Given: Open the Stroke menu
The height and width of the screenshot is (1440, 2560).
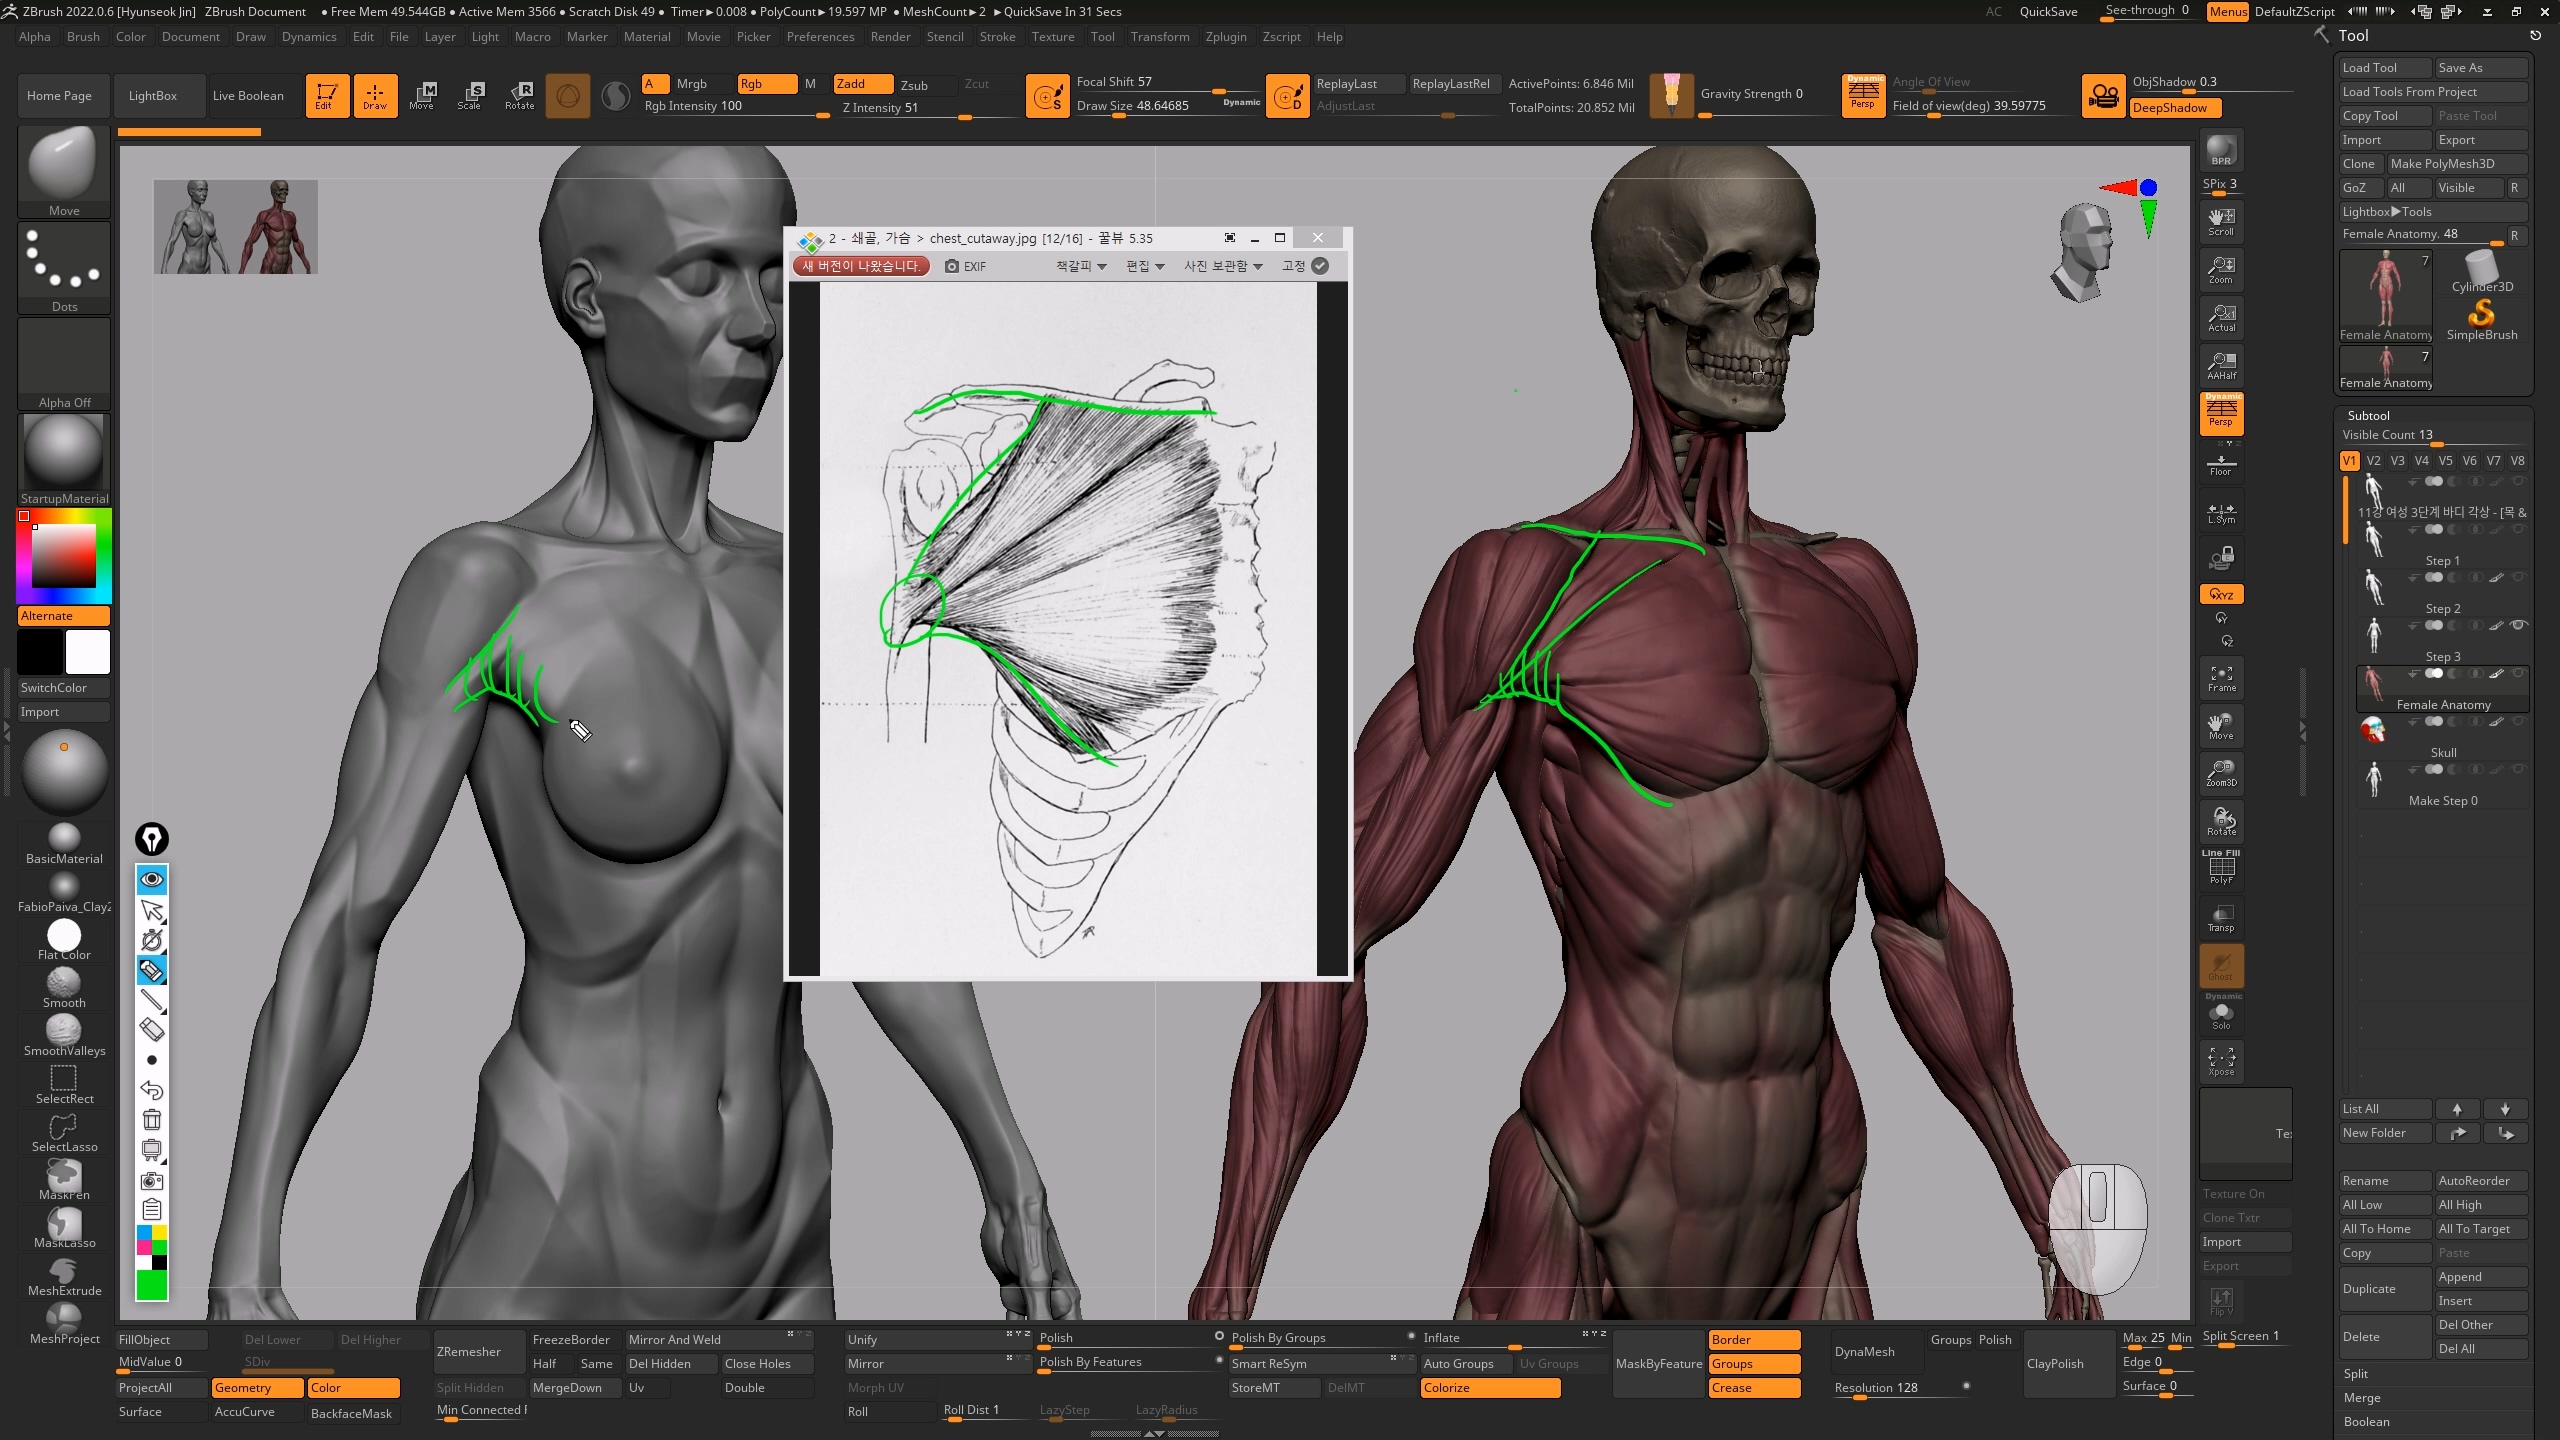Looking at the screenshot, I should (x=996, y=37).
